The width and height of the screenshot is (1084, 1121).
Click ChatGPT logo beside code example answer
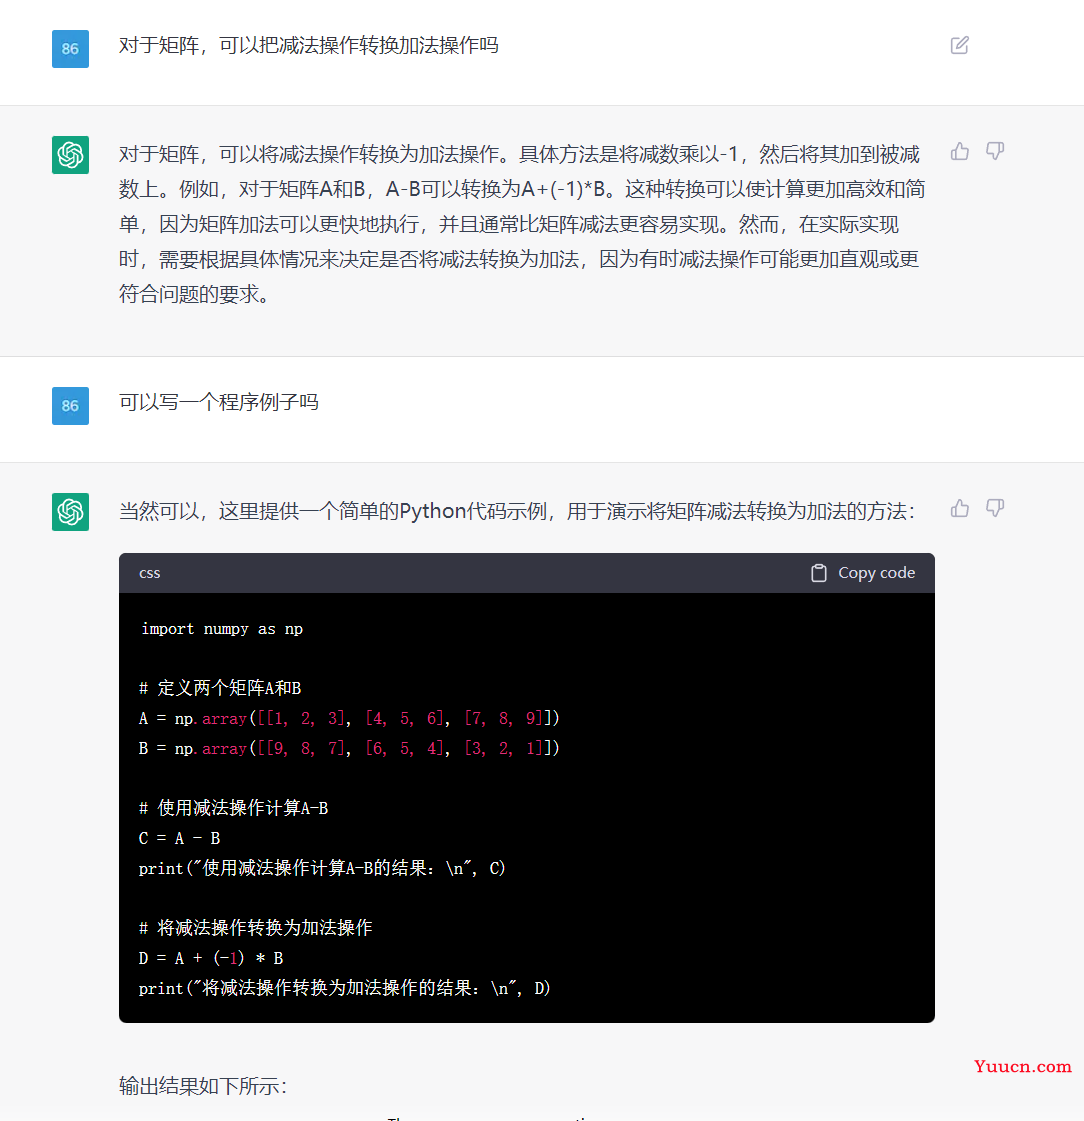[70, 512]
